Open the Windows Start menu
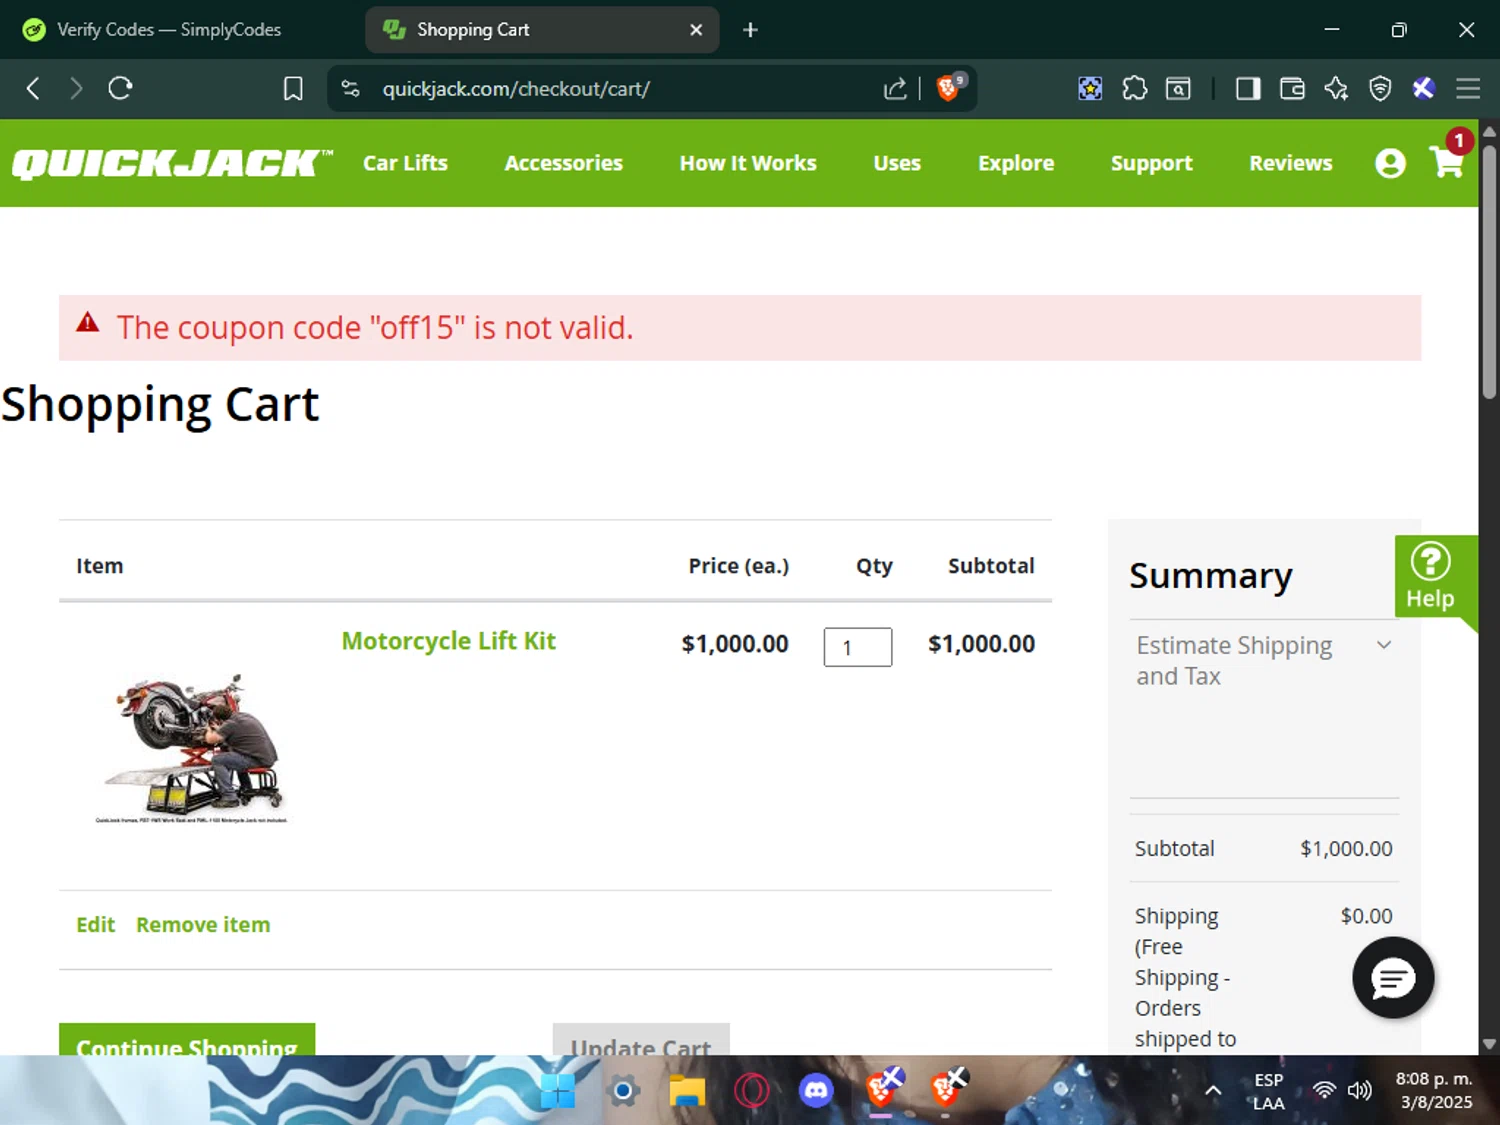The height and width of the screenshot is (1125, 1500). click(557, 1090)
